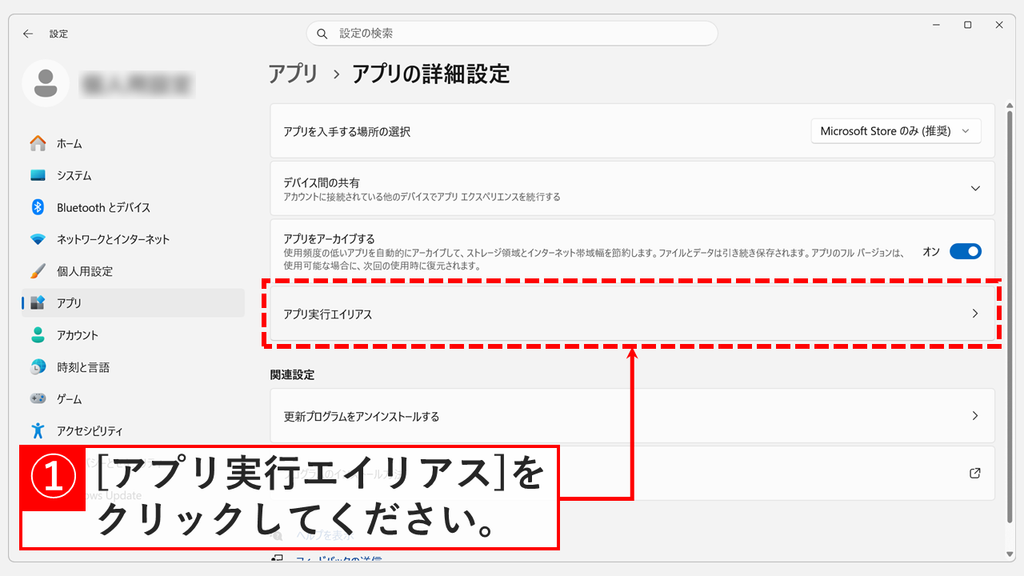
Task: Click the 関連設定 heading
Action: [293, 375]
